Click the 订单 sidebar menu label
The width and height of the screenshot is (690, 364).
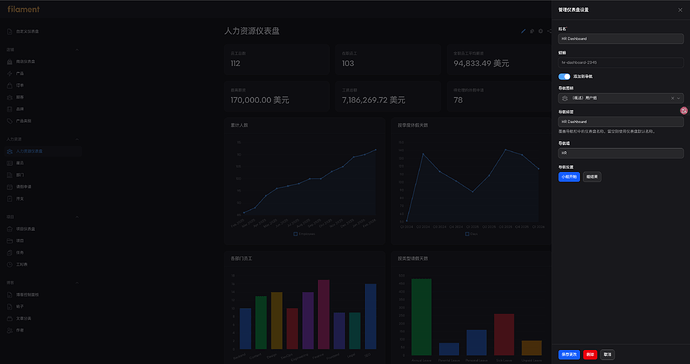[20, 85]
